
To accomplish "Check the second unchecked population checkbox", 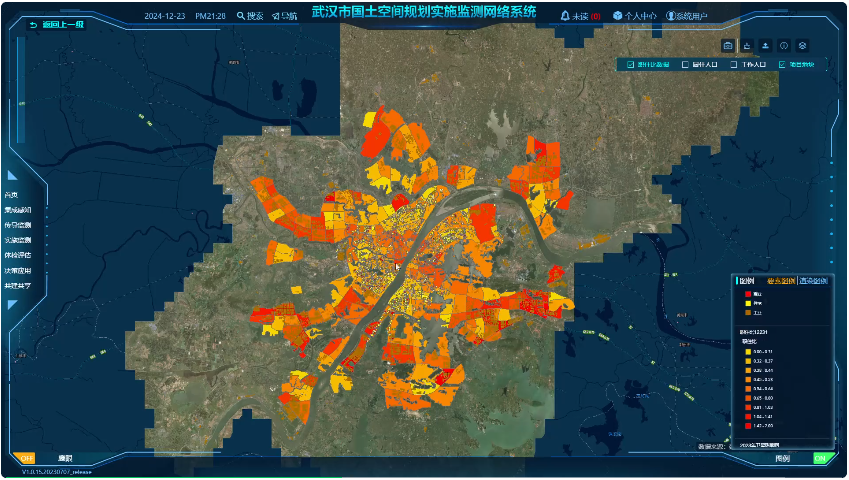I will [x=685, y=65].
